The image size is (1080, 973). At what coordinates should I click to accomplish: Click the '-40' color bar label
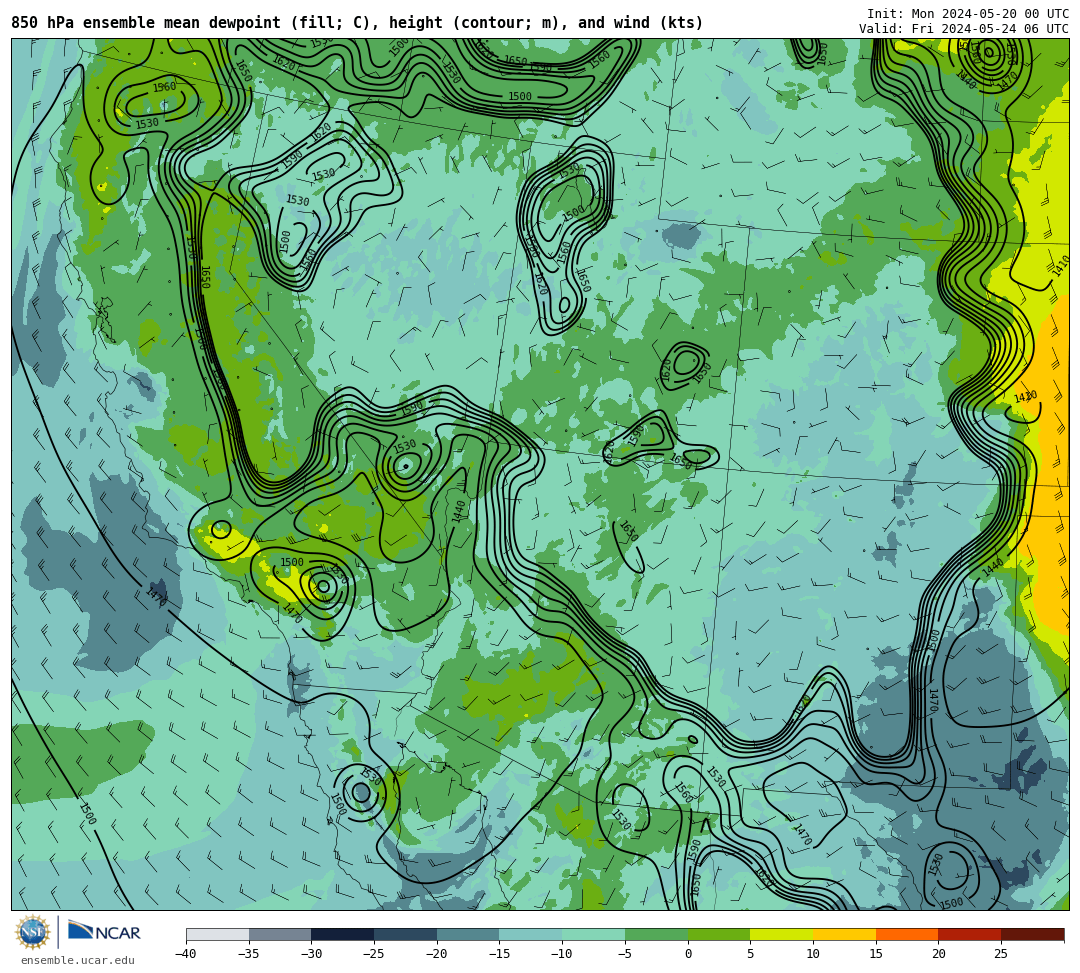pyautogui.click(x=185, y=954)
